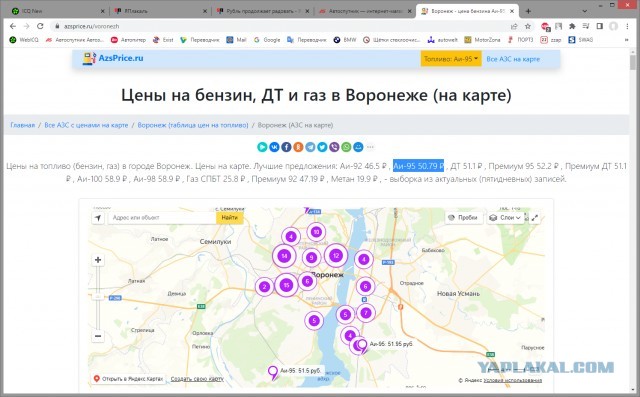Zoom out on the map
Image resolution: width=640 pixels, height=397 pixels.
[x=98, y=336]
